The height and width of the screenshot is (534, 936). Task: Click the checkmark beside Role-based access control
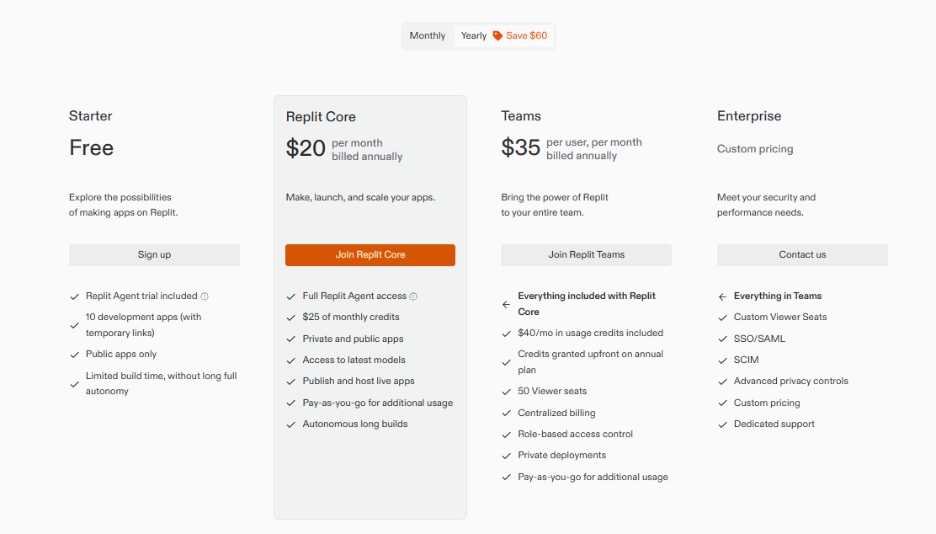506,435
